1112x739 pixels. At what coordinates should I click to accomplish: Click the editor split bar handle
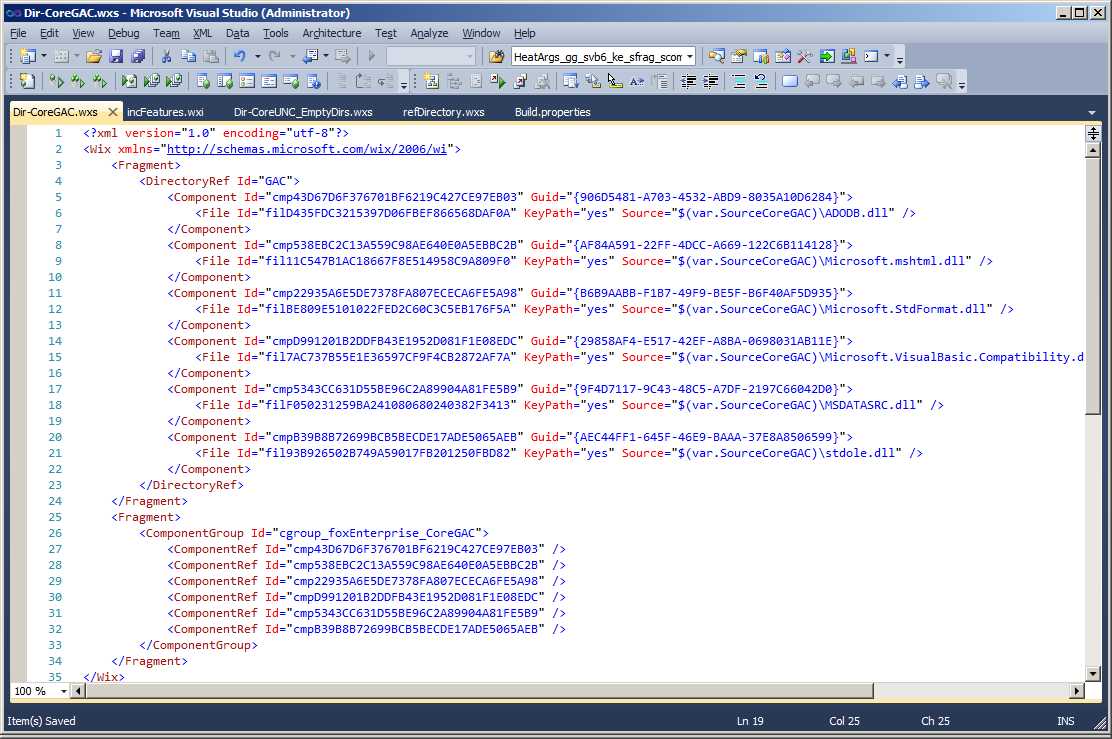[1093, 133]
